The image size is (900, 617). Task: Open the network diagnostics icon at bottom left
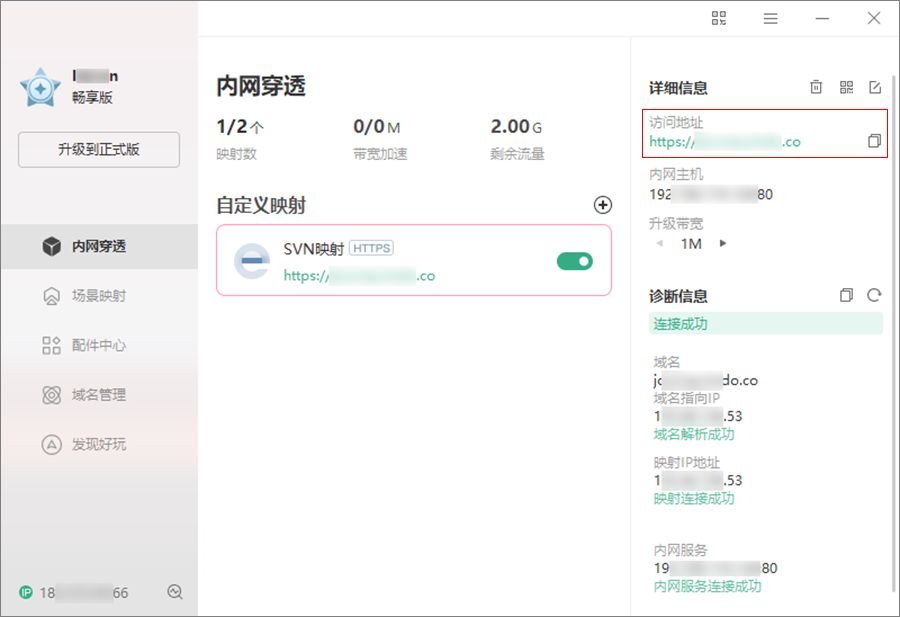tap(175, 592)
